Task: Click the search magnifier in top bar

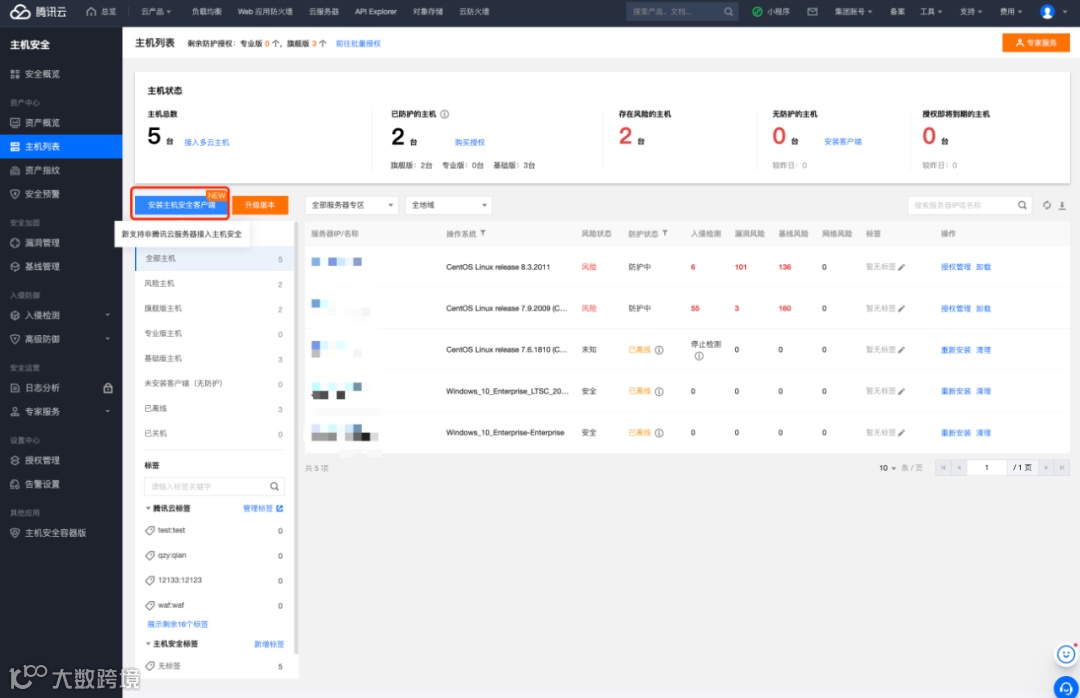Action: pos(728,12)
